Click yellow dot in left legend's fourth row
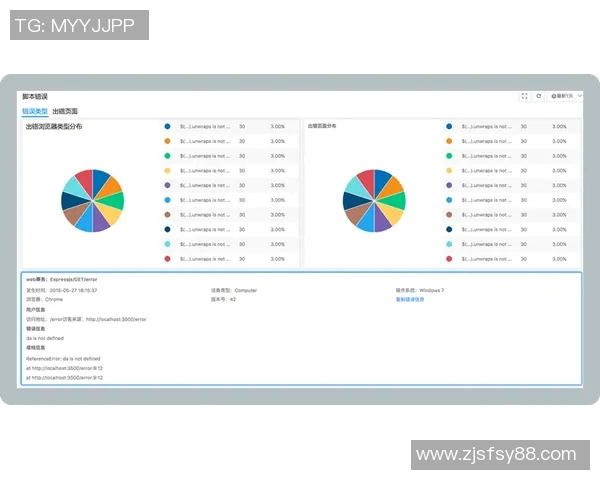The width and height of the screenshot is (600, 480). (x=168, y=171)
